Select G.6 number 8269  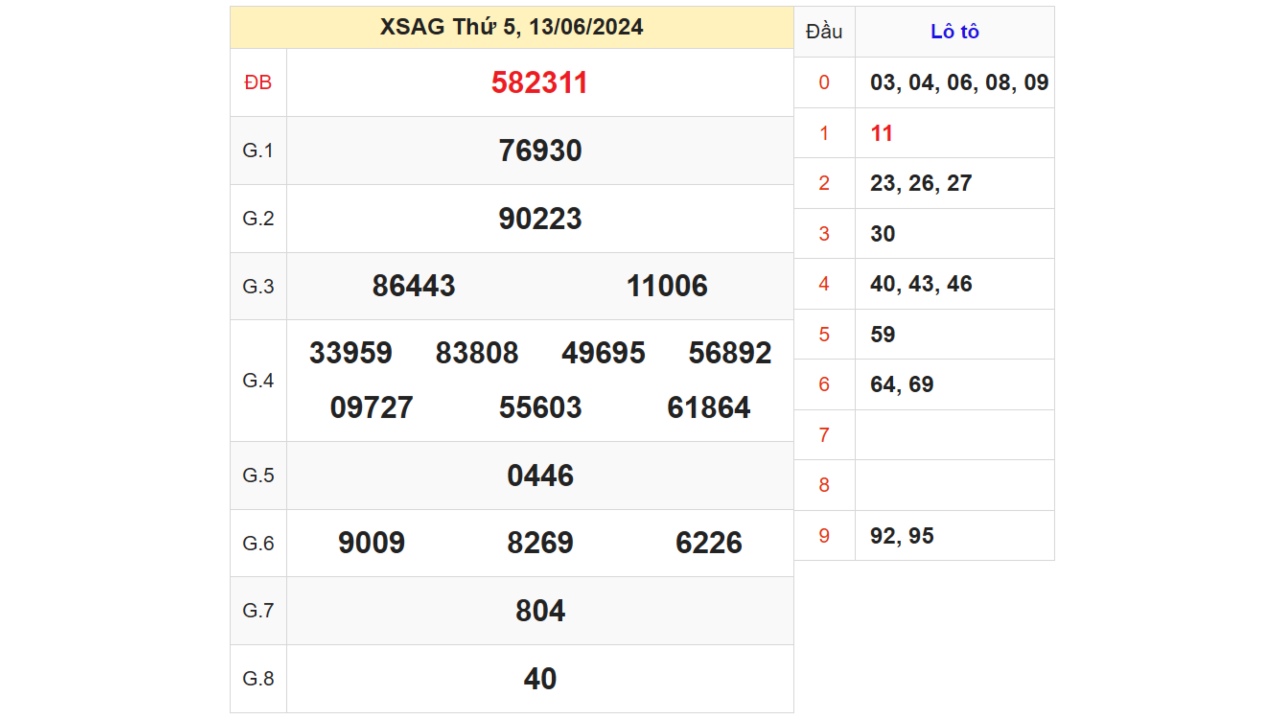pos(540,543)
